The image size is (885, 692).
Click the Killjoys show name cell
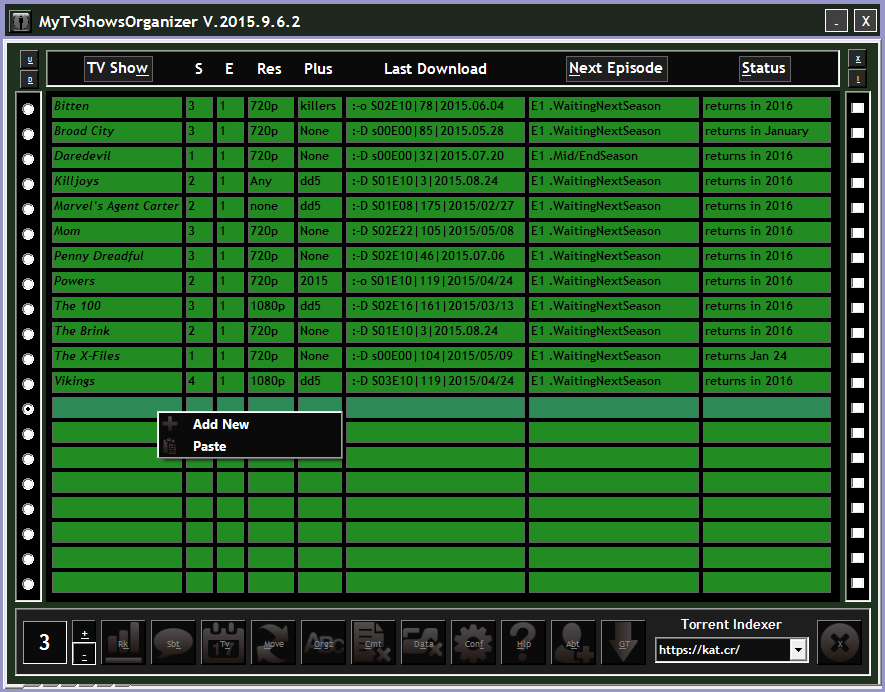(116, 181)
